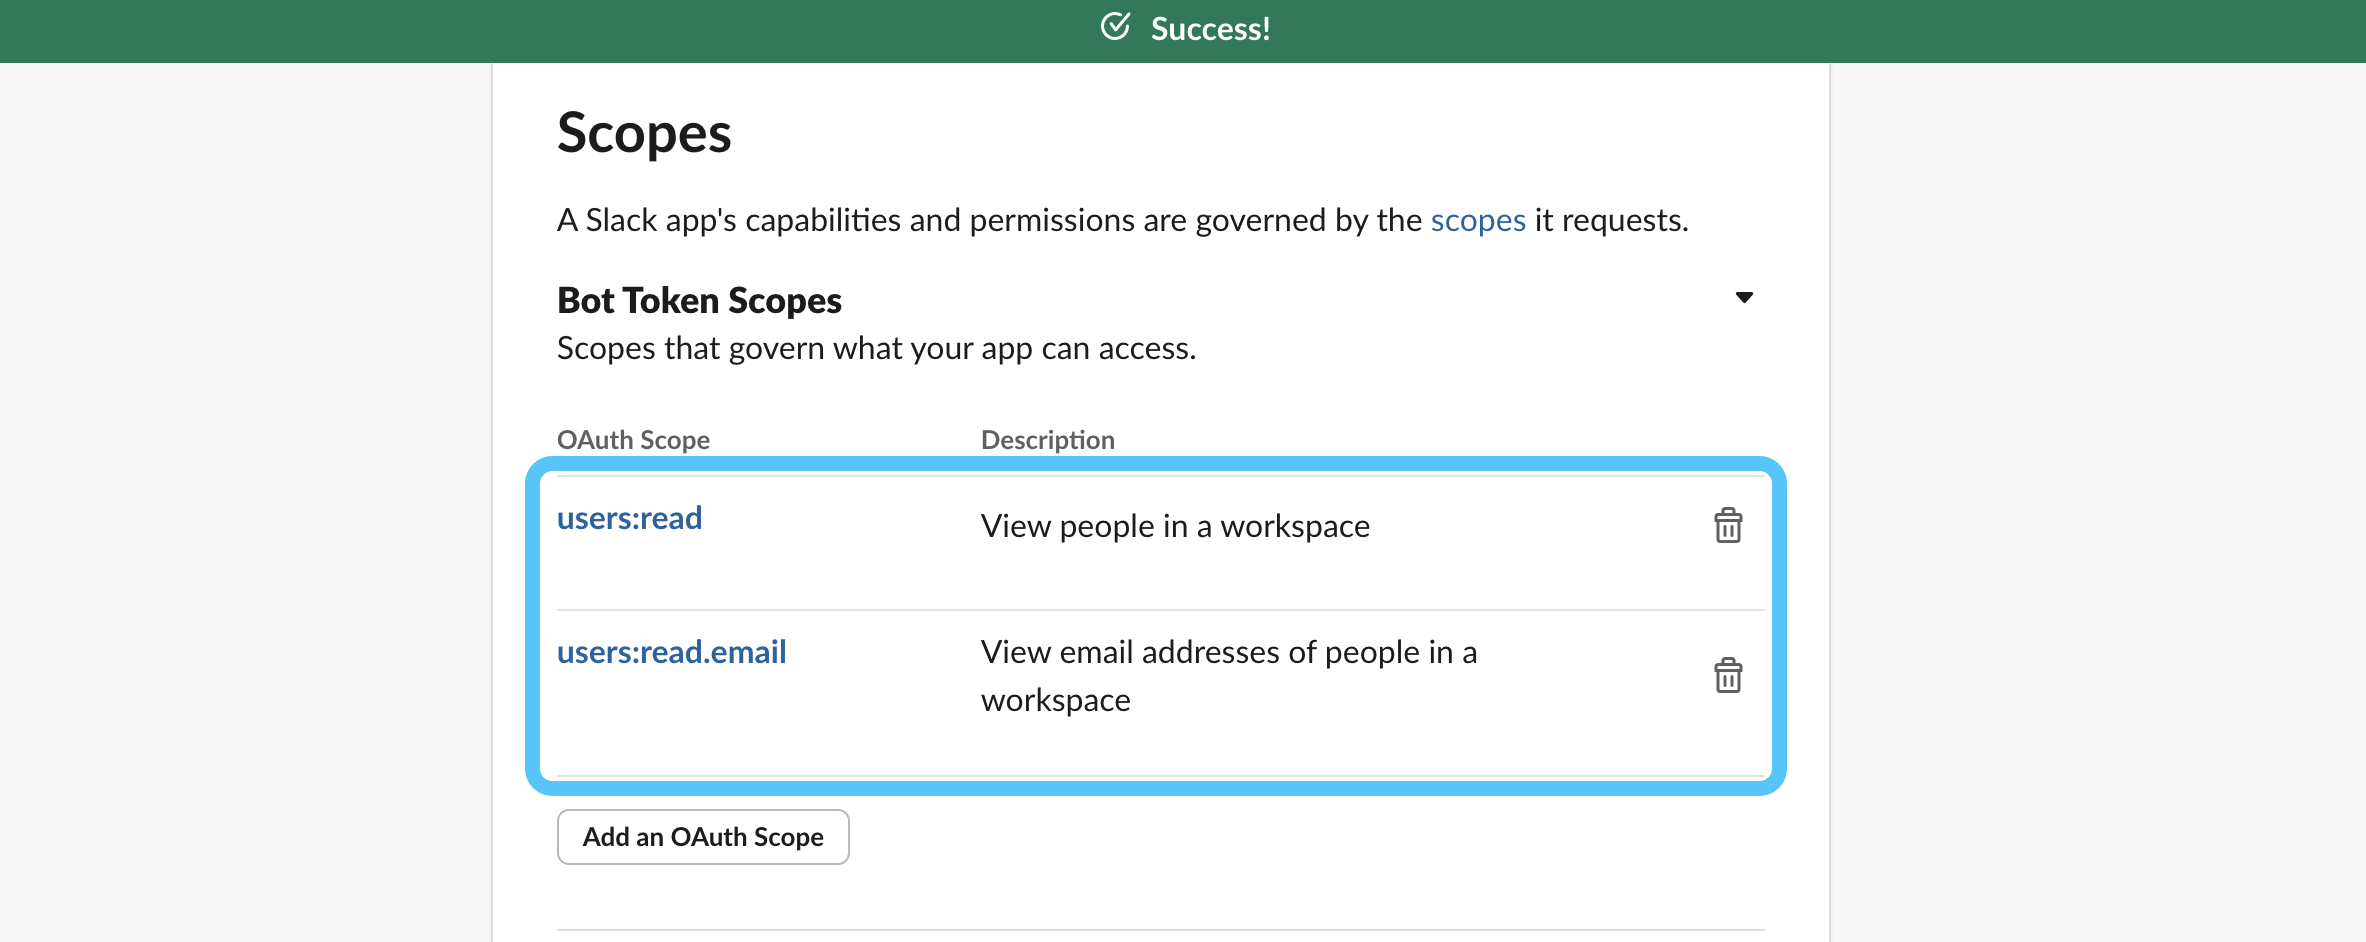Select 'View people in a workspace' description
The height and width of the screenshot is (942, 2366).
1175,526
